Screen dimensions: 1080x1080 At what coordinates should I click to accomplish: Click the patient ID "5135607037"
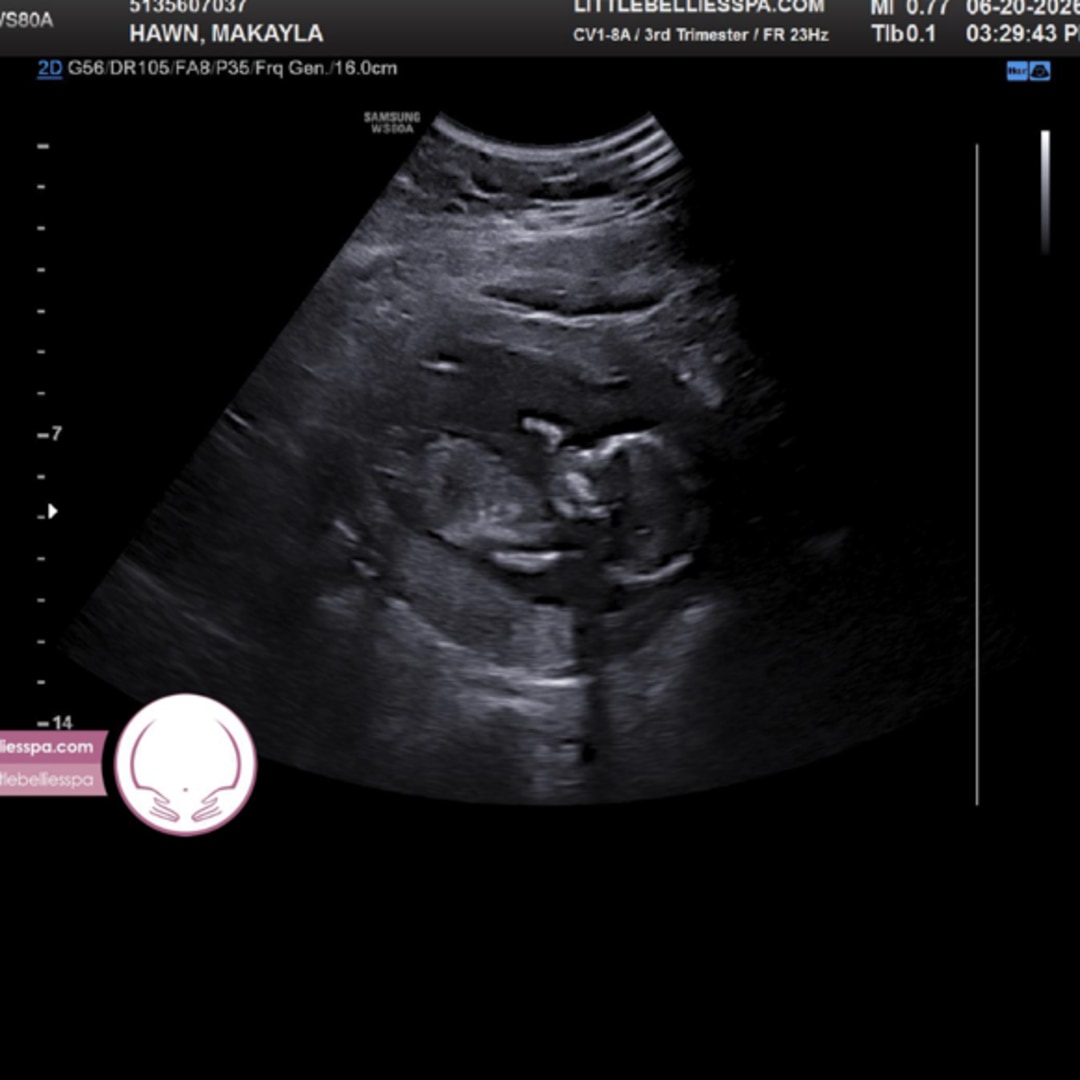pos(188,7)
